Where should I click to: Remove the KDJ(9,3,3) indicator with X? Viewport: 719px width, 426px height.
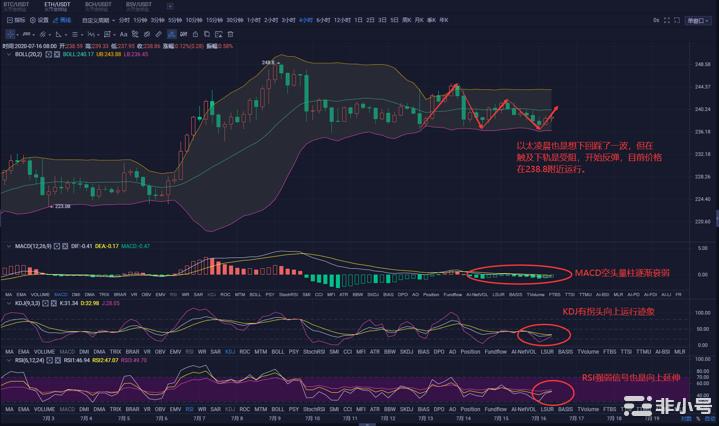54,303
